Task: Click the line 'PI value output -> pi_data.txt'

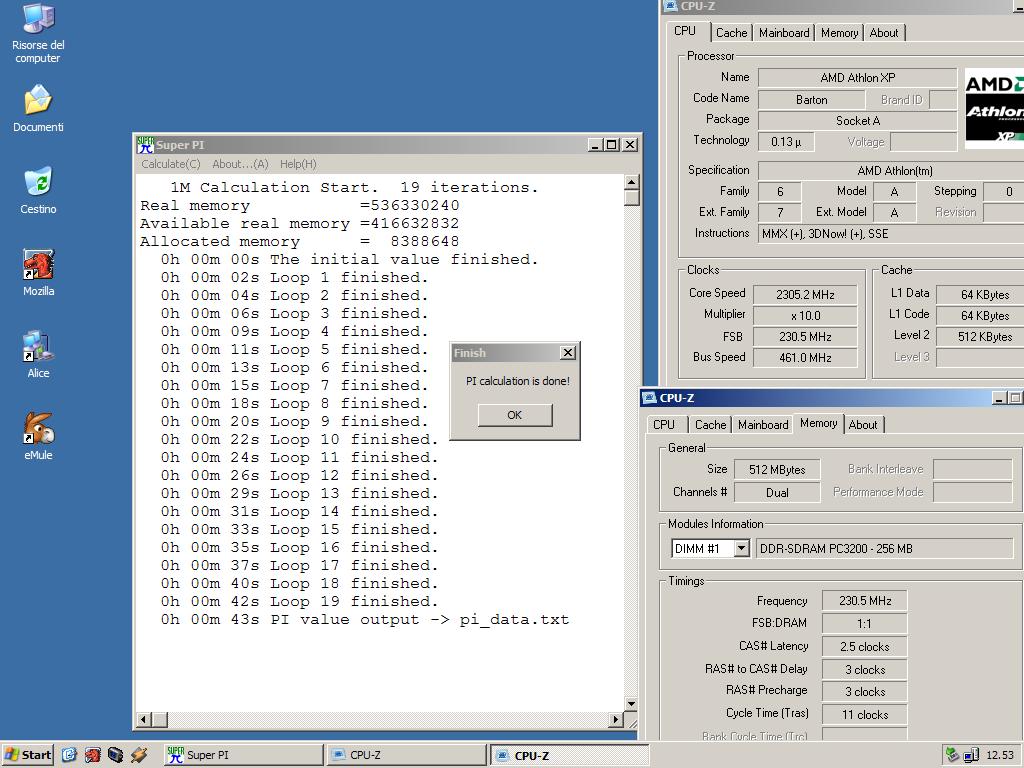Action: (419, 619)
